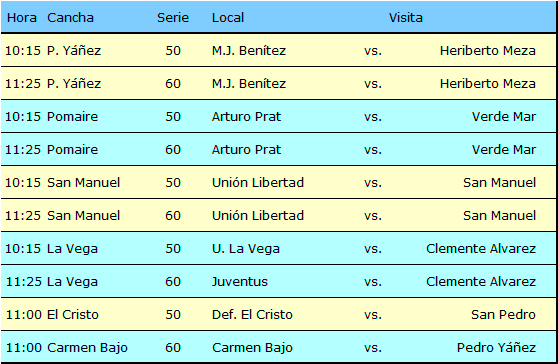
Task: Click the San Manuel visiting team at 11:25
Action: 500,216
